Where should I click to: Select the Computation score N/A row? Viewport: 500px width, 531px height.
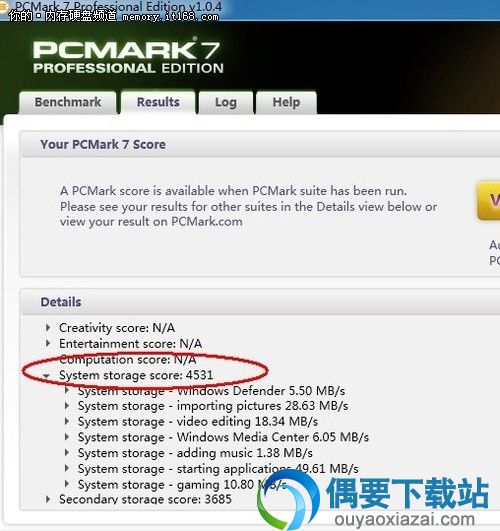point(127,359)
